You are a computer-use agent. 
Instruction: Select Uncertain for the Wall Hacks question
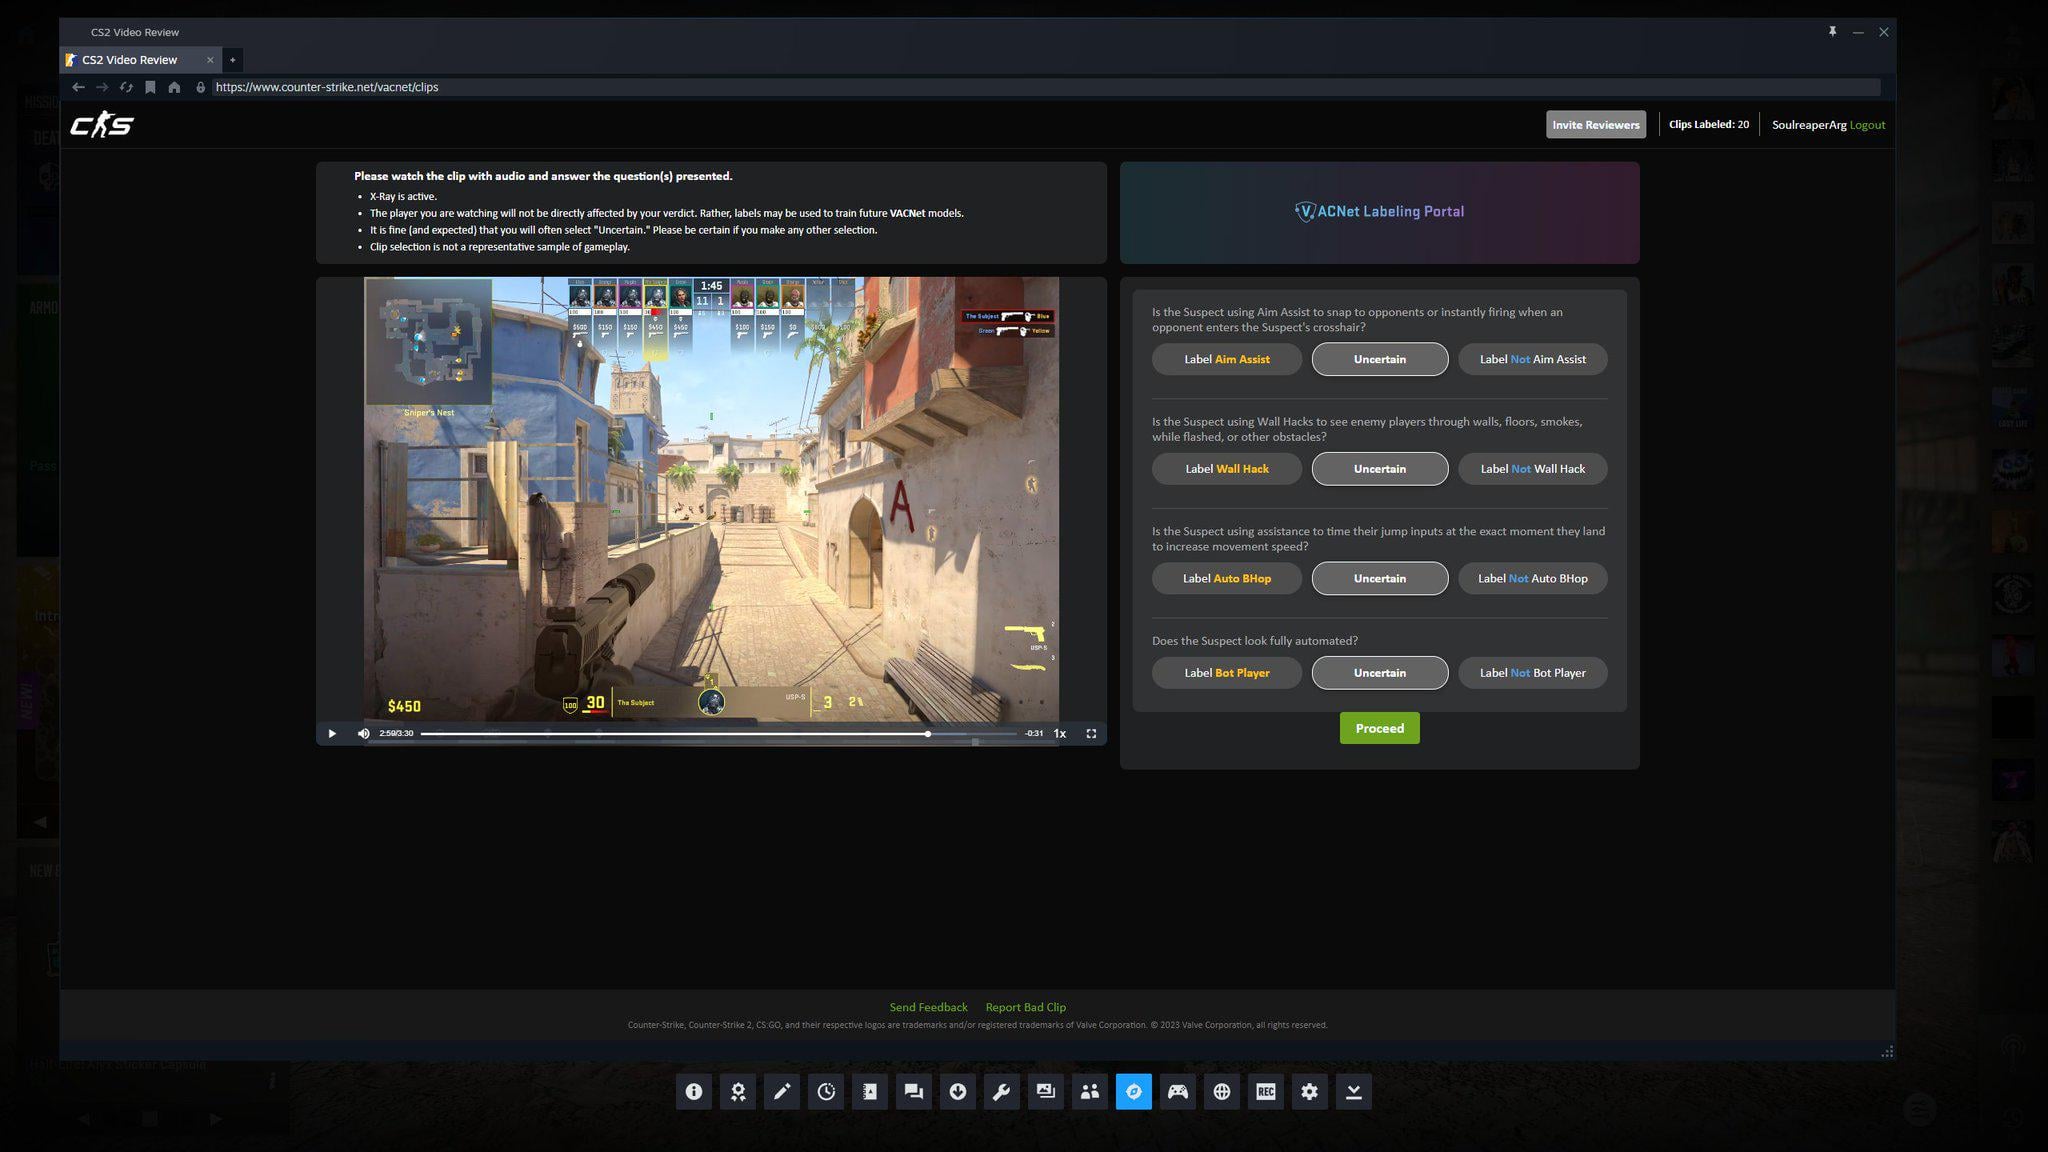1380,469
